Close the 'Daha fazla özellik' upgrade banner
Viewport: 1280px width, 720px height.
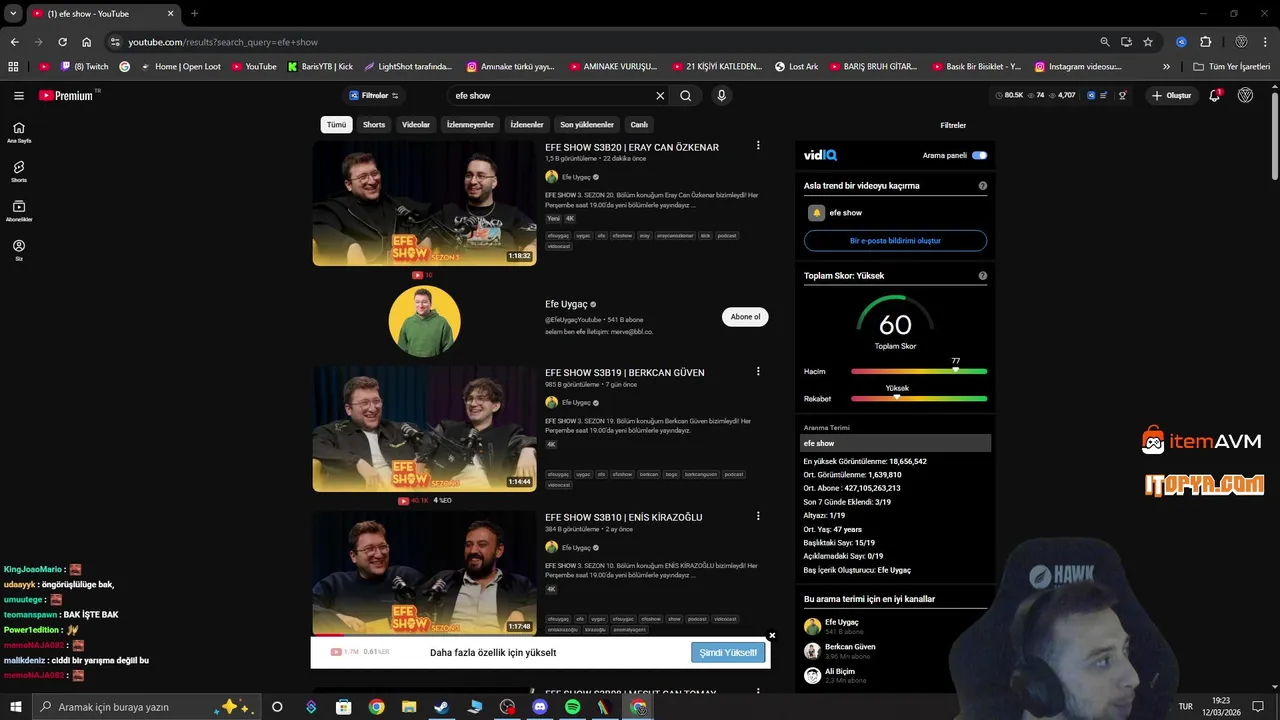pyautogui.click(x=772, y=635)
